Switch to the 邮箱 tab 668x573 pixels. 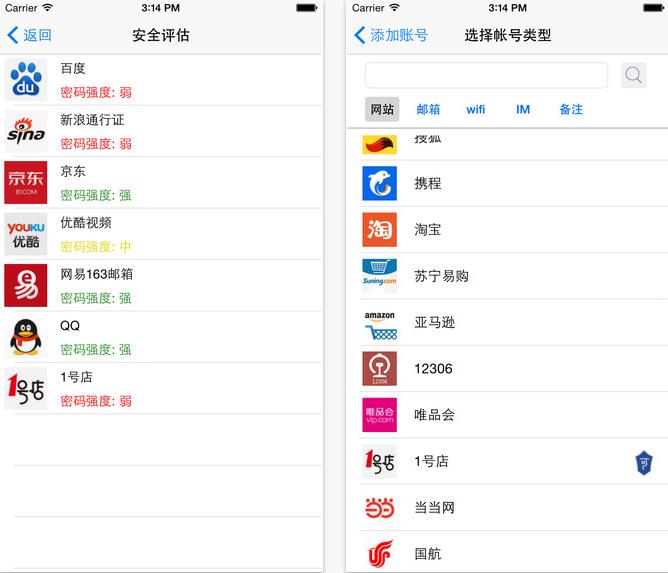[x=428, y=109]
